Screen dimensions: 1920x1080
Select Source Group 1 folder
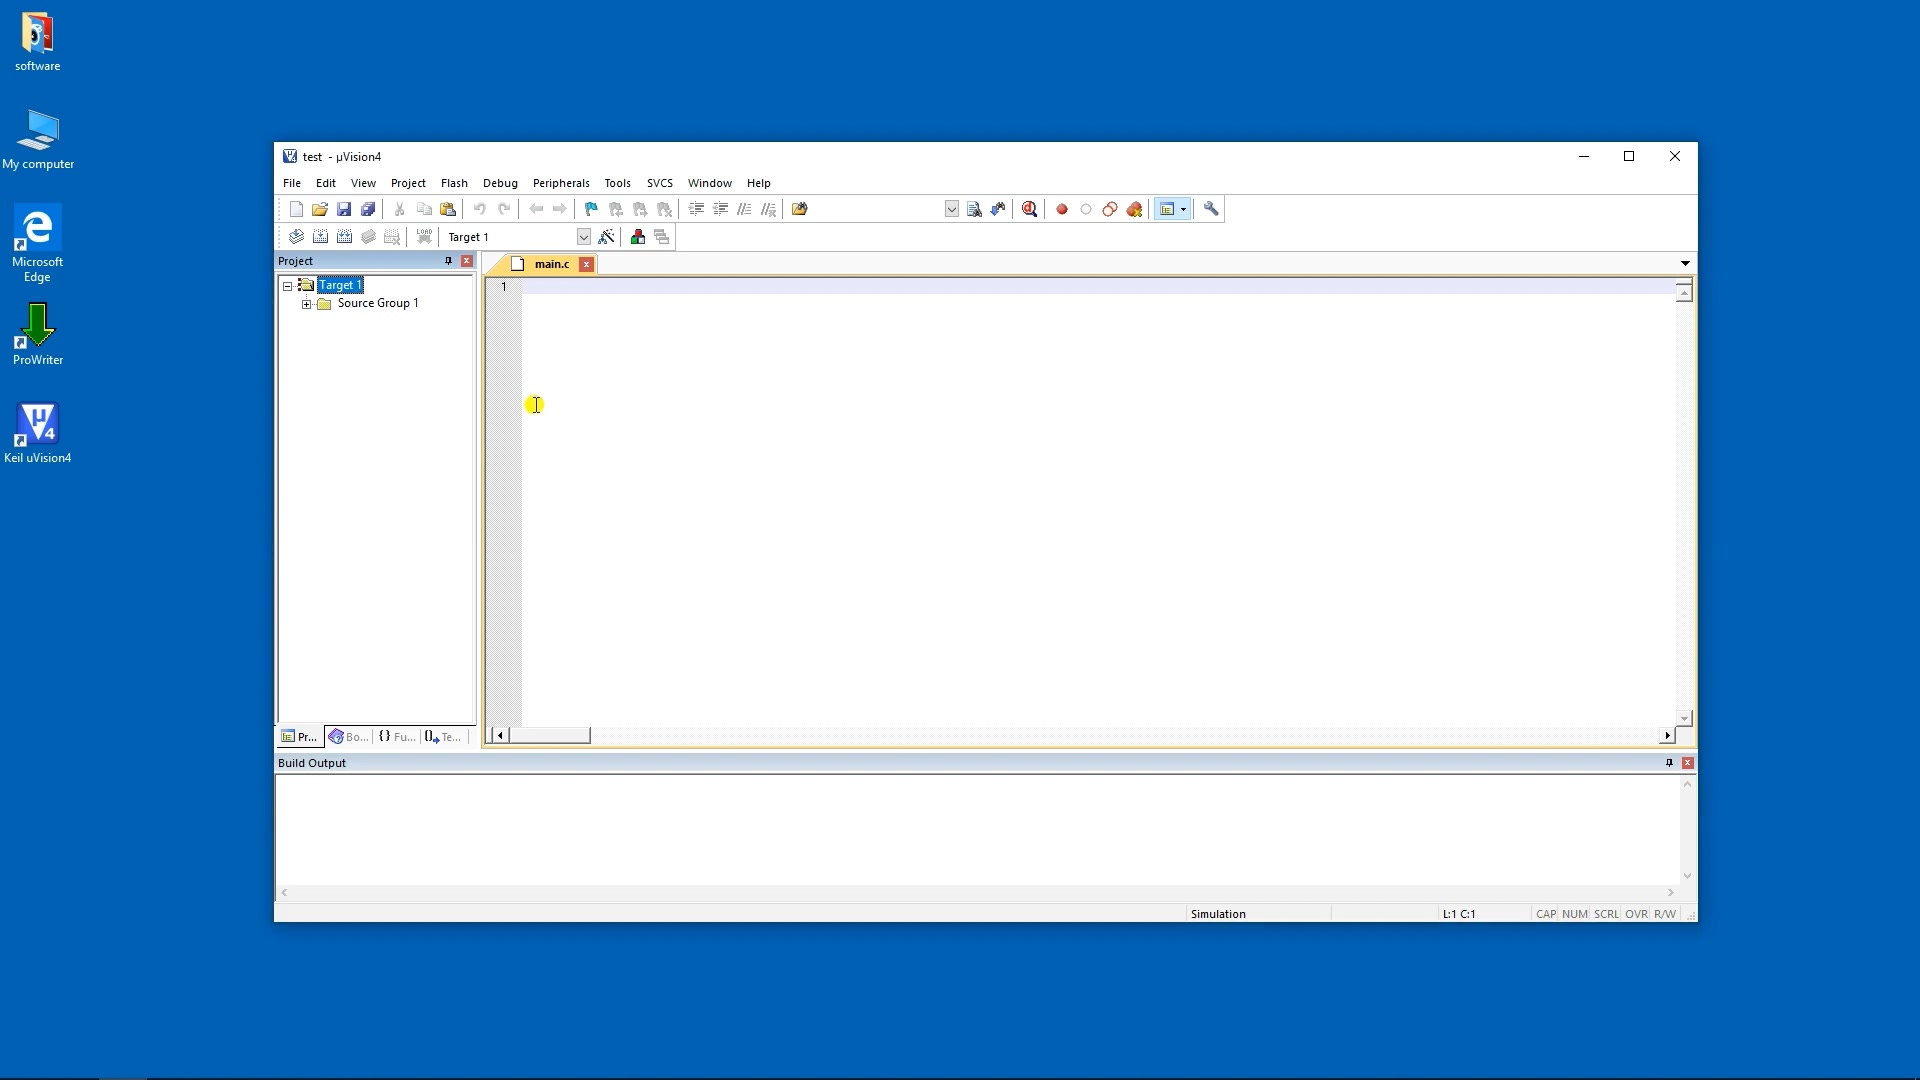point(378,303)
